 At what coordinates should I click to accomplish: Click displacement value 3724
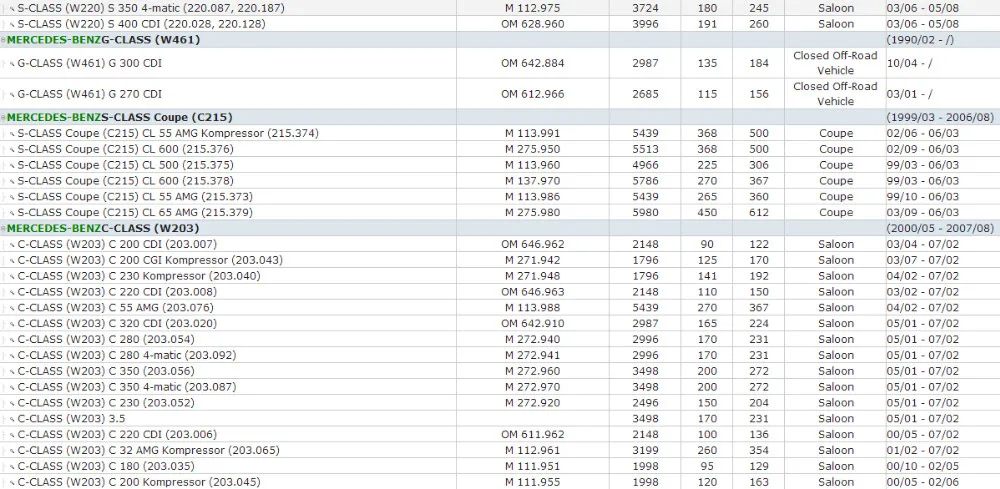645,8
